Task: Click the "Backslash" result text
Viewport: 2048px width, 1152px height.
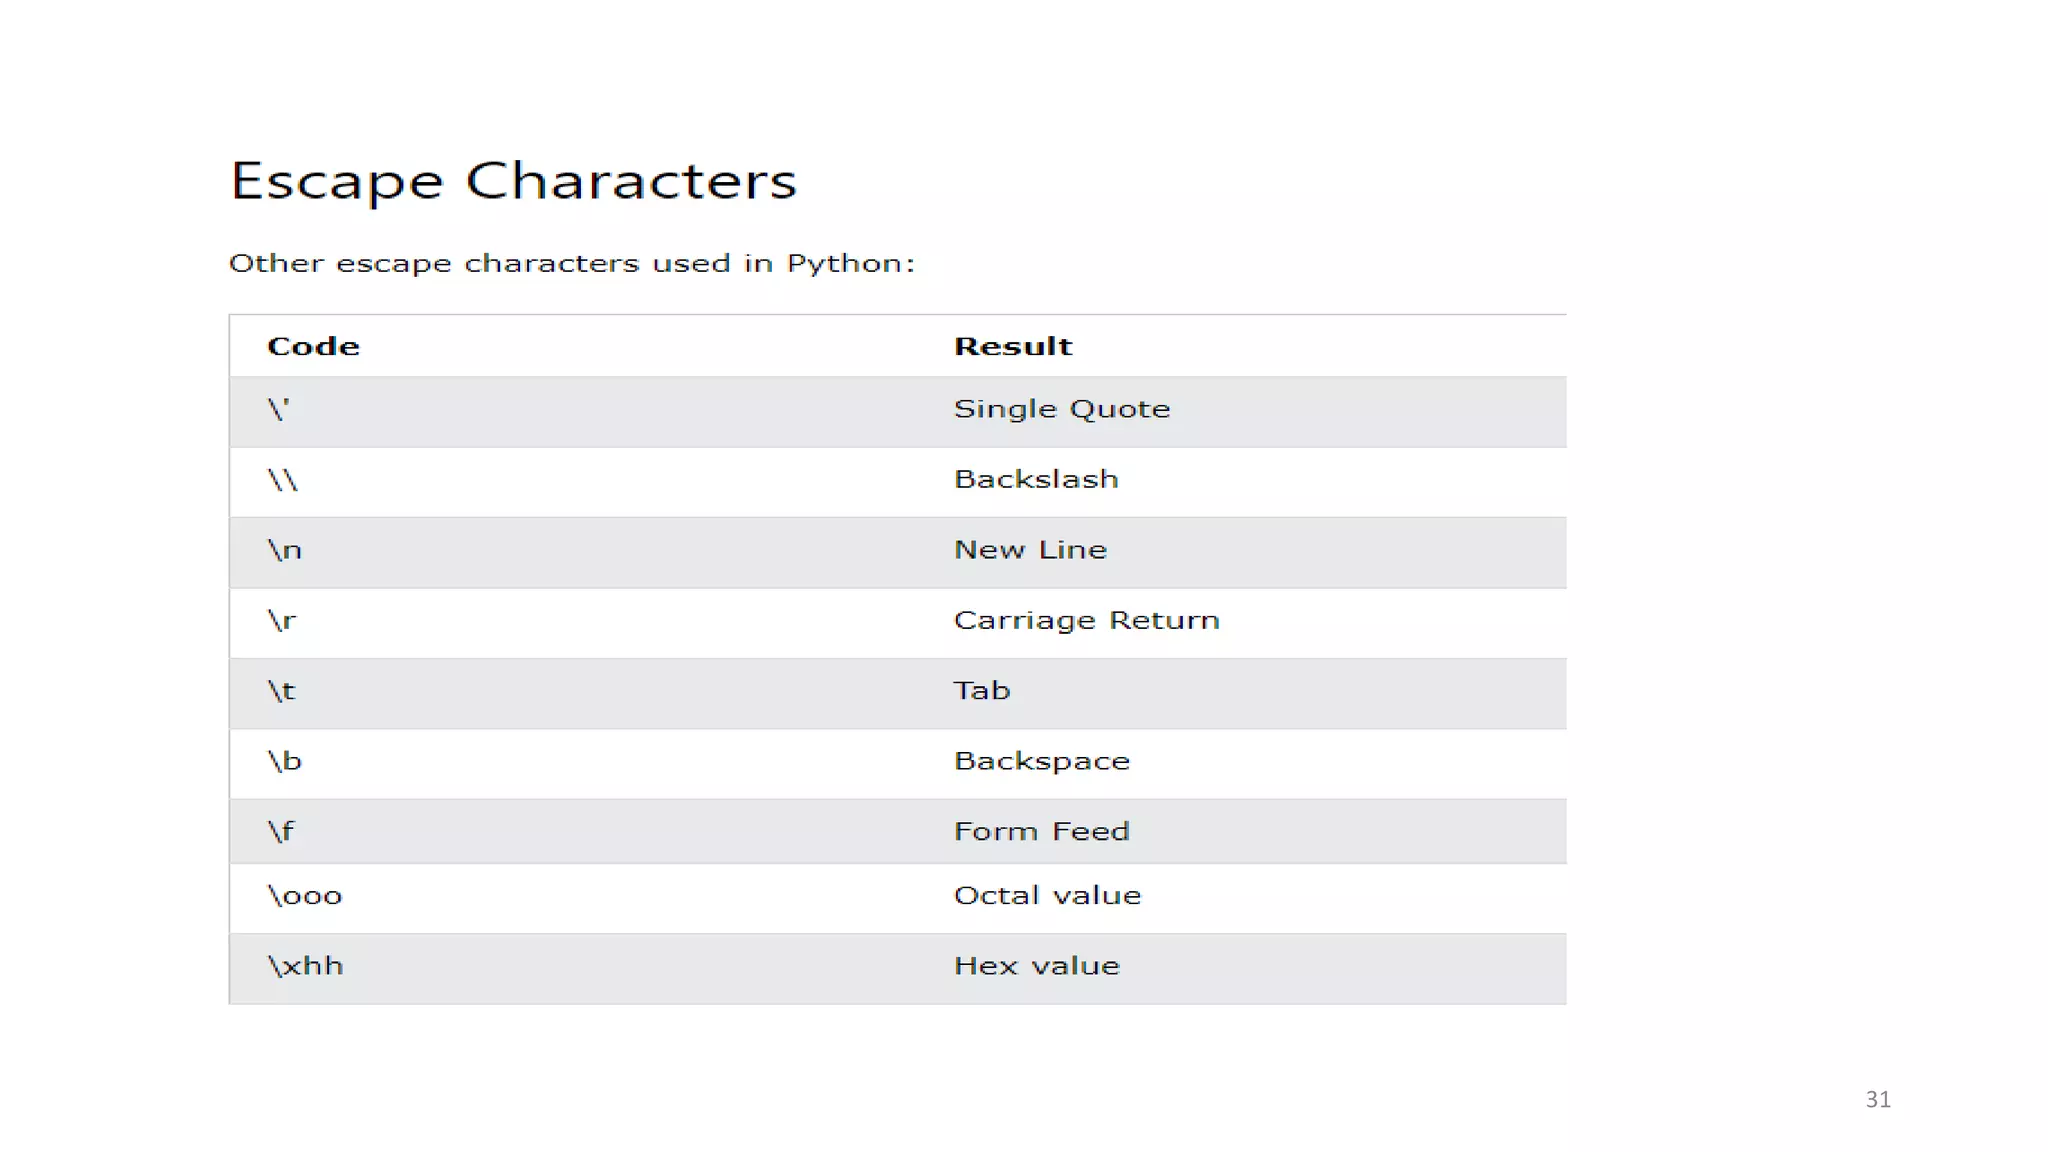Action: pyautogui.click(x=1035, y=480)
